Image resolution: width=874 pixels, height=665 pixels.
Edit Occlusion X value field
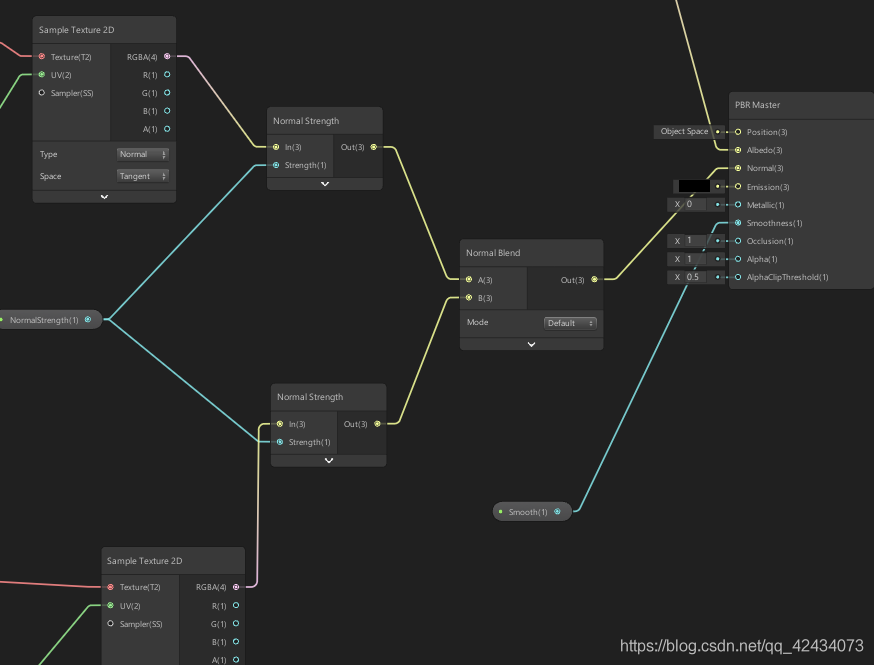(x=695, y=241)
